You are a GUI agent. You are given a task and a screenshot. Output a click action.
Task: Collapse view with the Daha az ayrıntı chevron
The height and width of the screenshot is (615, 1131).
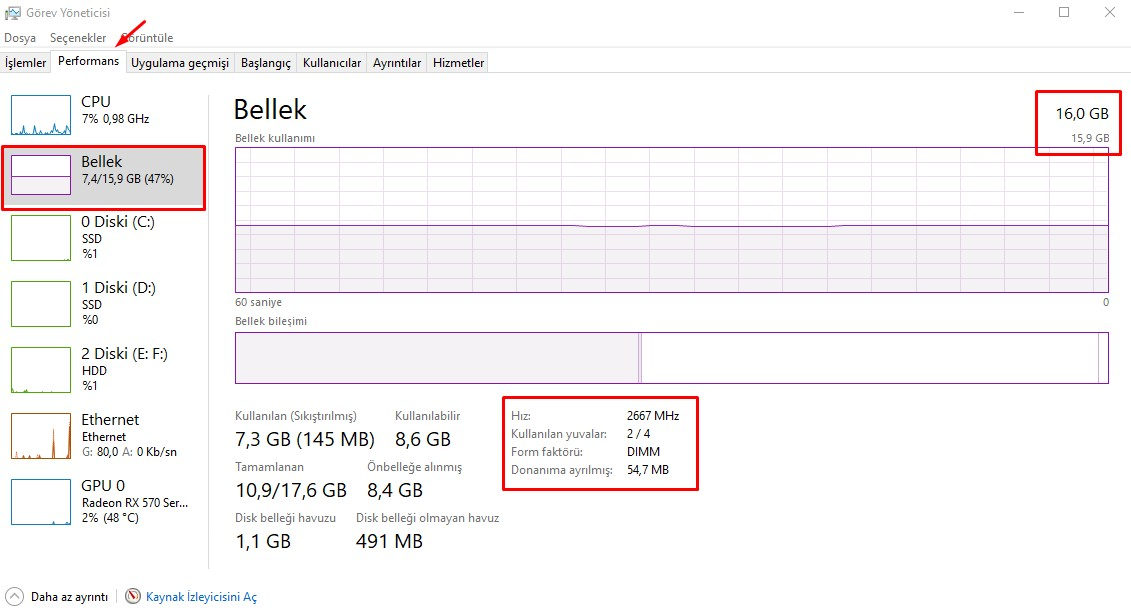14,596
